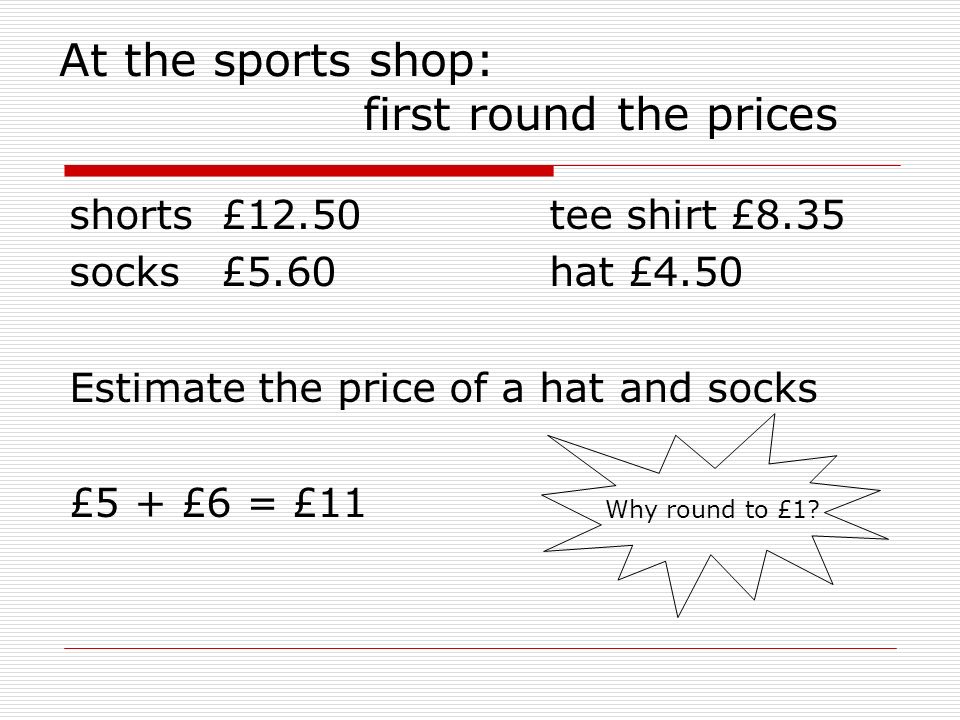Click the word 'prices' in the subtitle
The width and height of the screenshot is (960, 720).
pyautogui.click(x=772, y=116)
